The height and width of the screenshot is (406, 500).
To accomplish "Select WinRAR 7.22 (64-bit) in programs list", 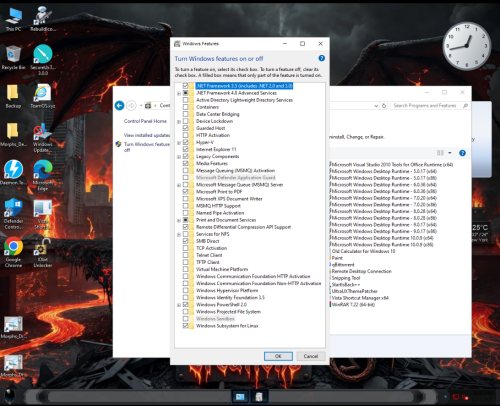I will click(x=353, y=304).
